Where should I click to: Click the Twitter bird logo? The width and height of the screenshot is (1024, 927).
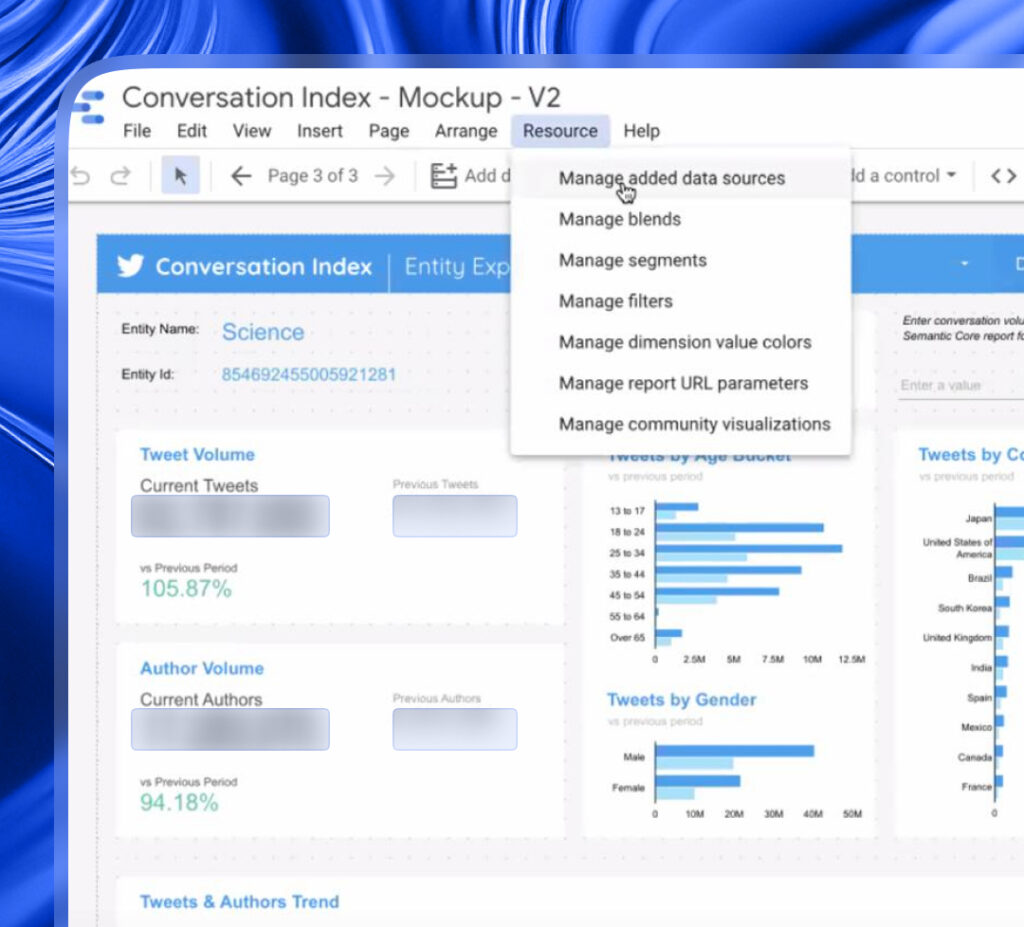(130, 266)
